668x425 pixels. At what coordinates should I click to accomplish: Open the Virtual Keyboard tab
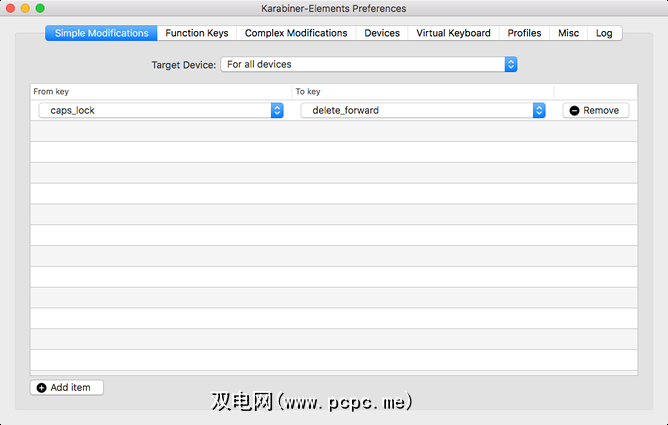tap(453, 33)
